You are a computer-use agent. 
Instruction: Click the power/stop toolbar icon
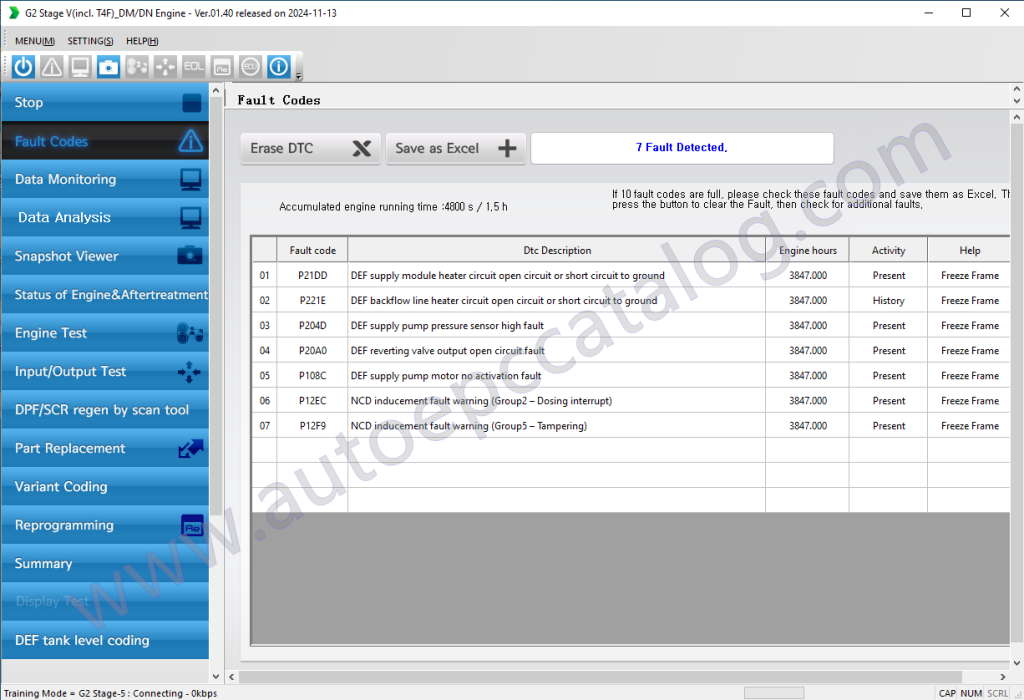pos(23,66)
